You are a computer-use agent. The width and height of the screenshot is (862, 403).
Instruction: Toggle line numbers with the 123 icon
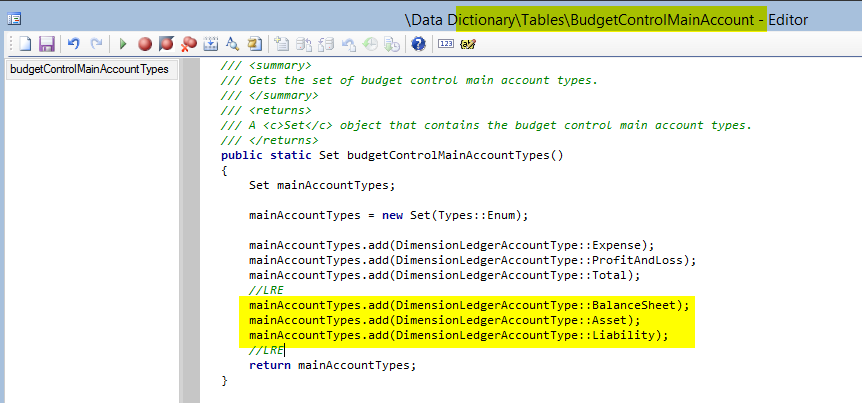coord(446,44)
